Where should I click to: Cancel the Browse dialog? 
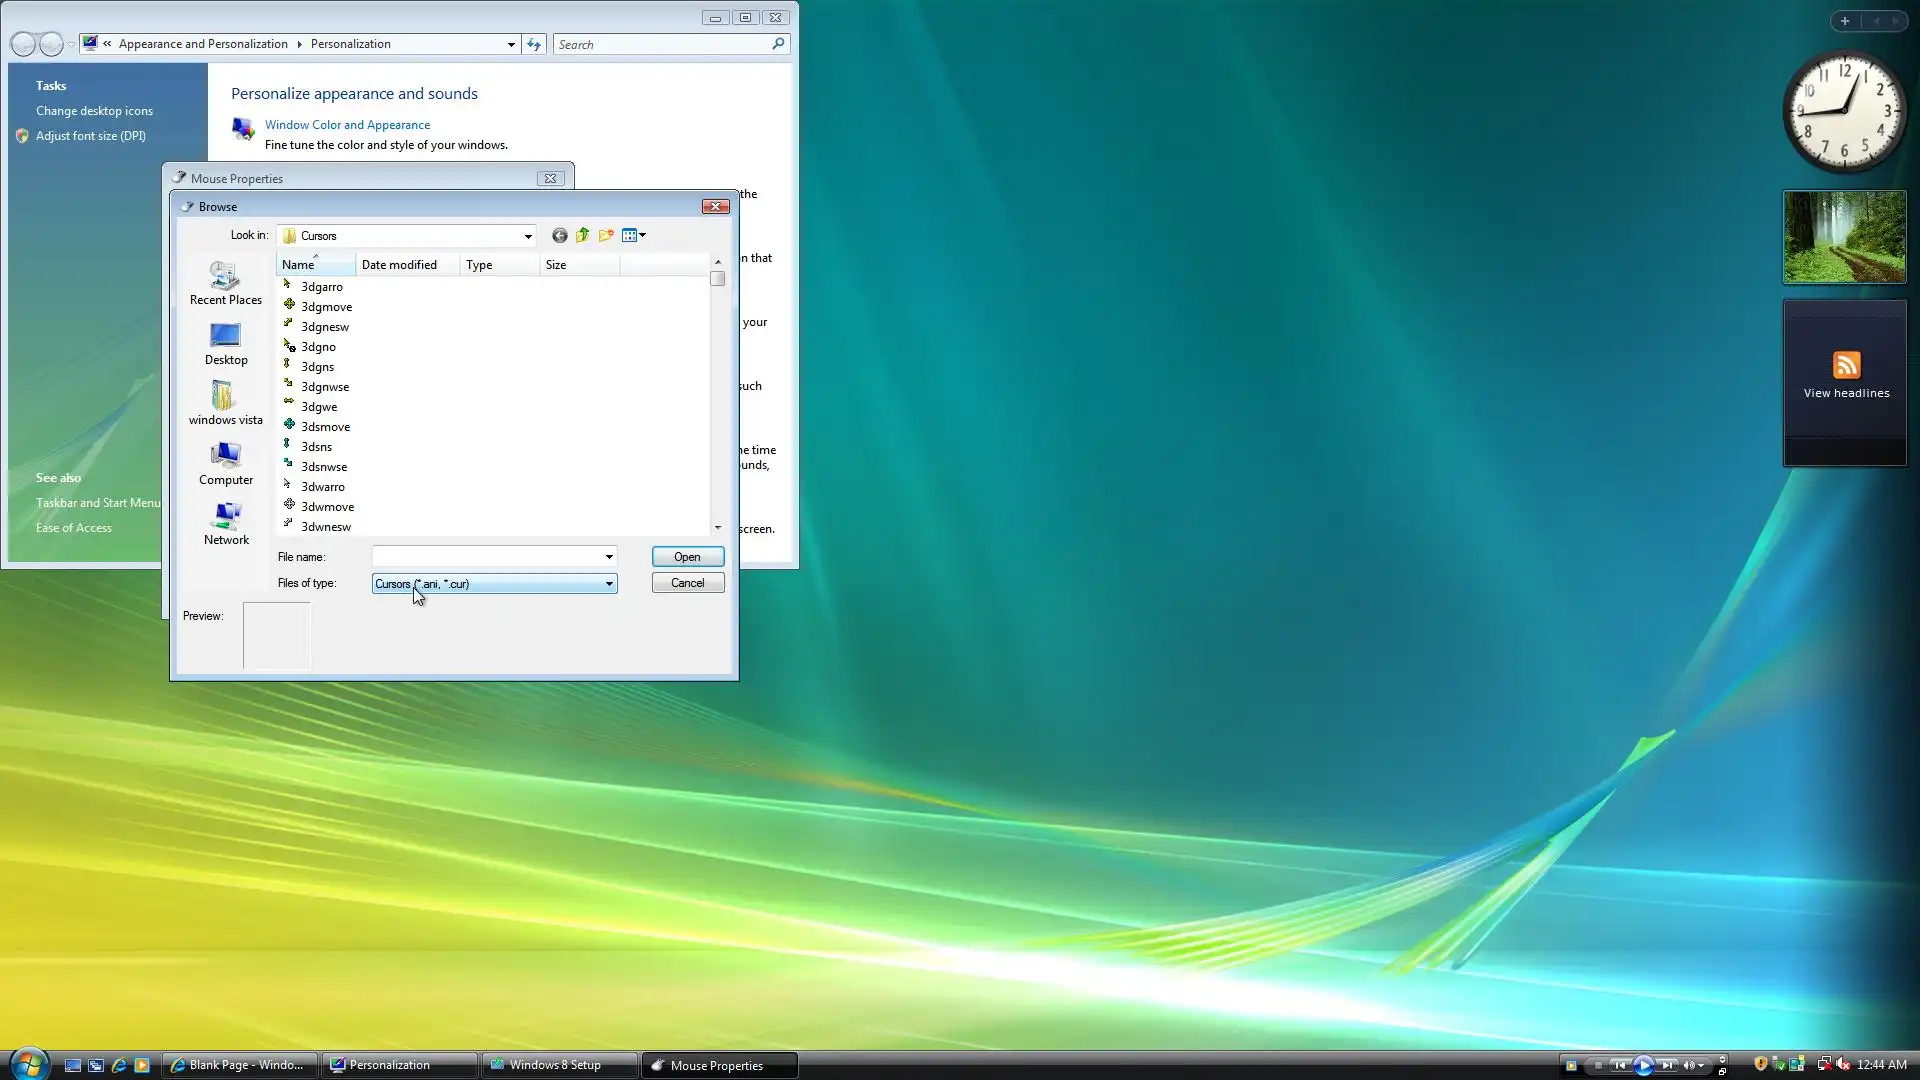click(687, 583)
